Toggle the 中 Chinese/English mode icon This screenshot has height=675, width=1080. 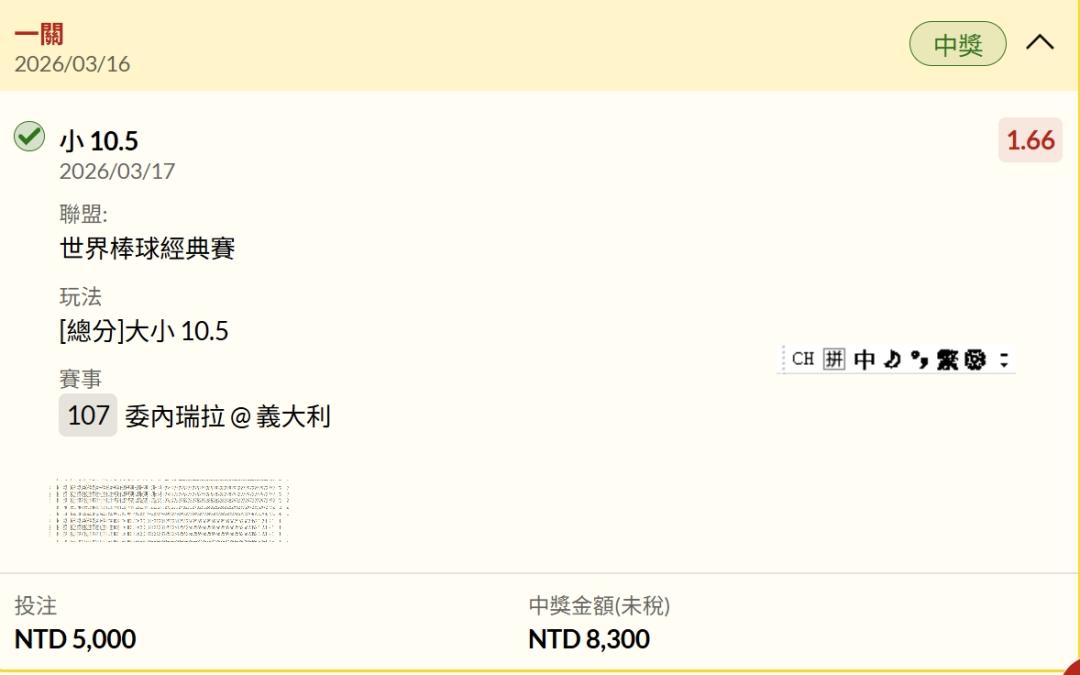(x=864, y=359)
